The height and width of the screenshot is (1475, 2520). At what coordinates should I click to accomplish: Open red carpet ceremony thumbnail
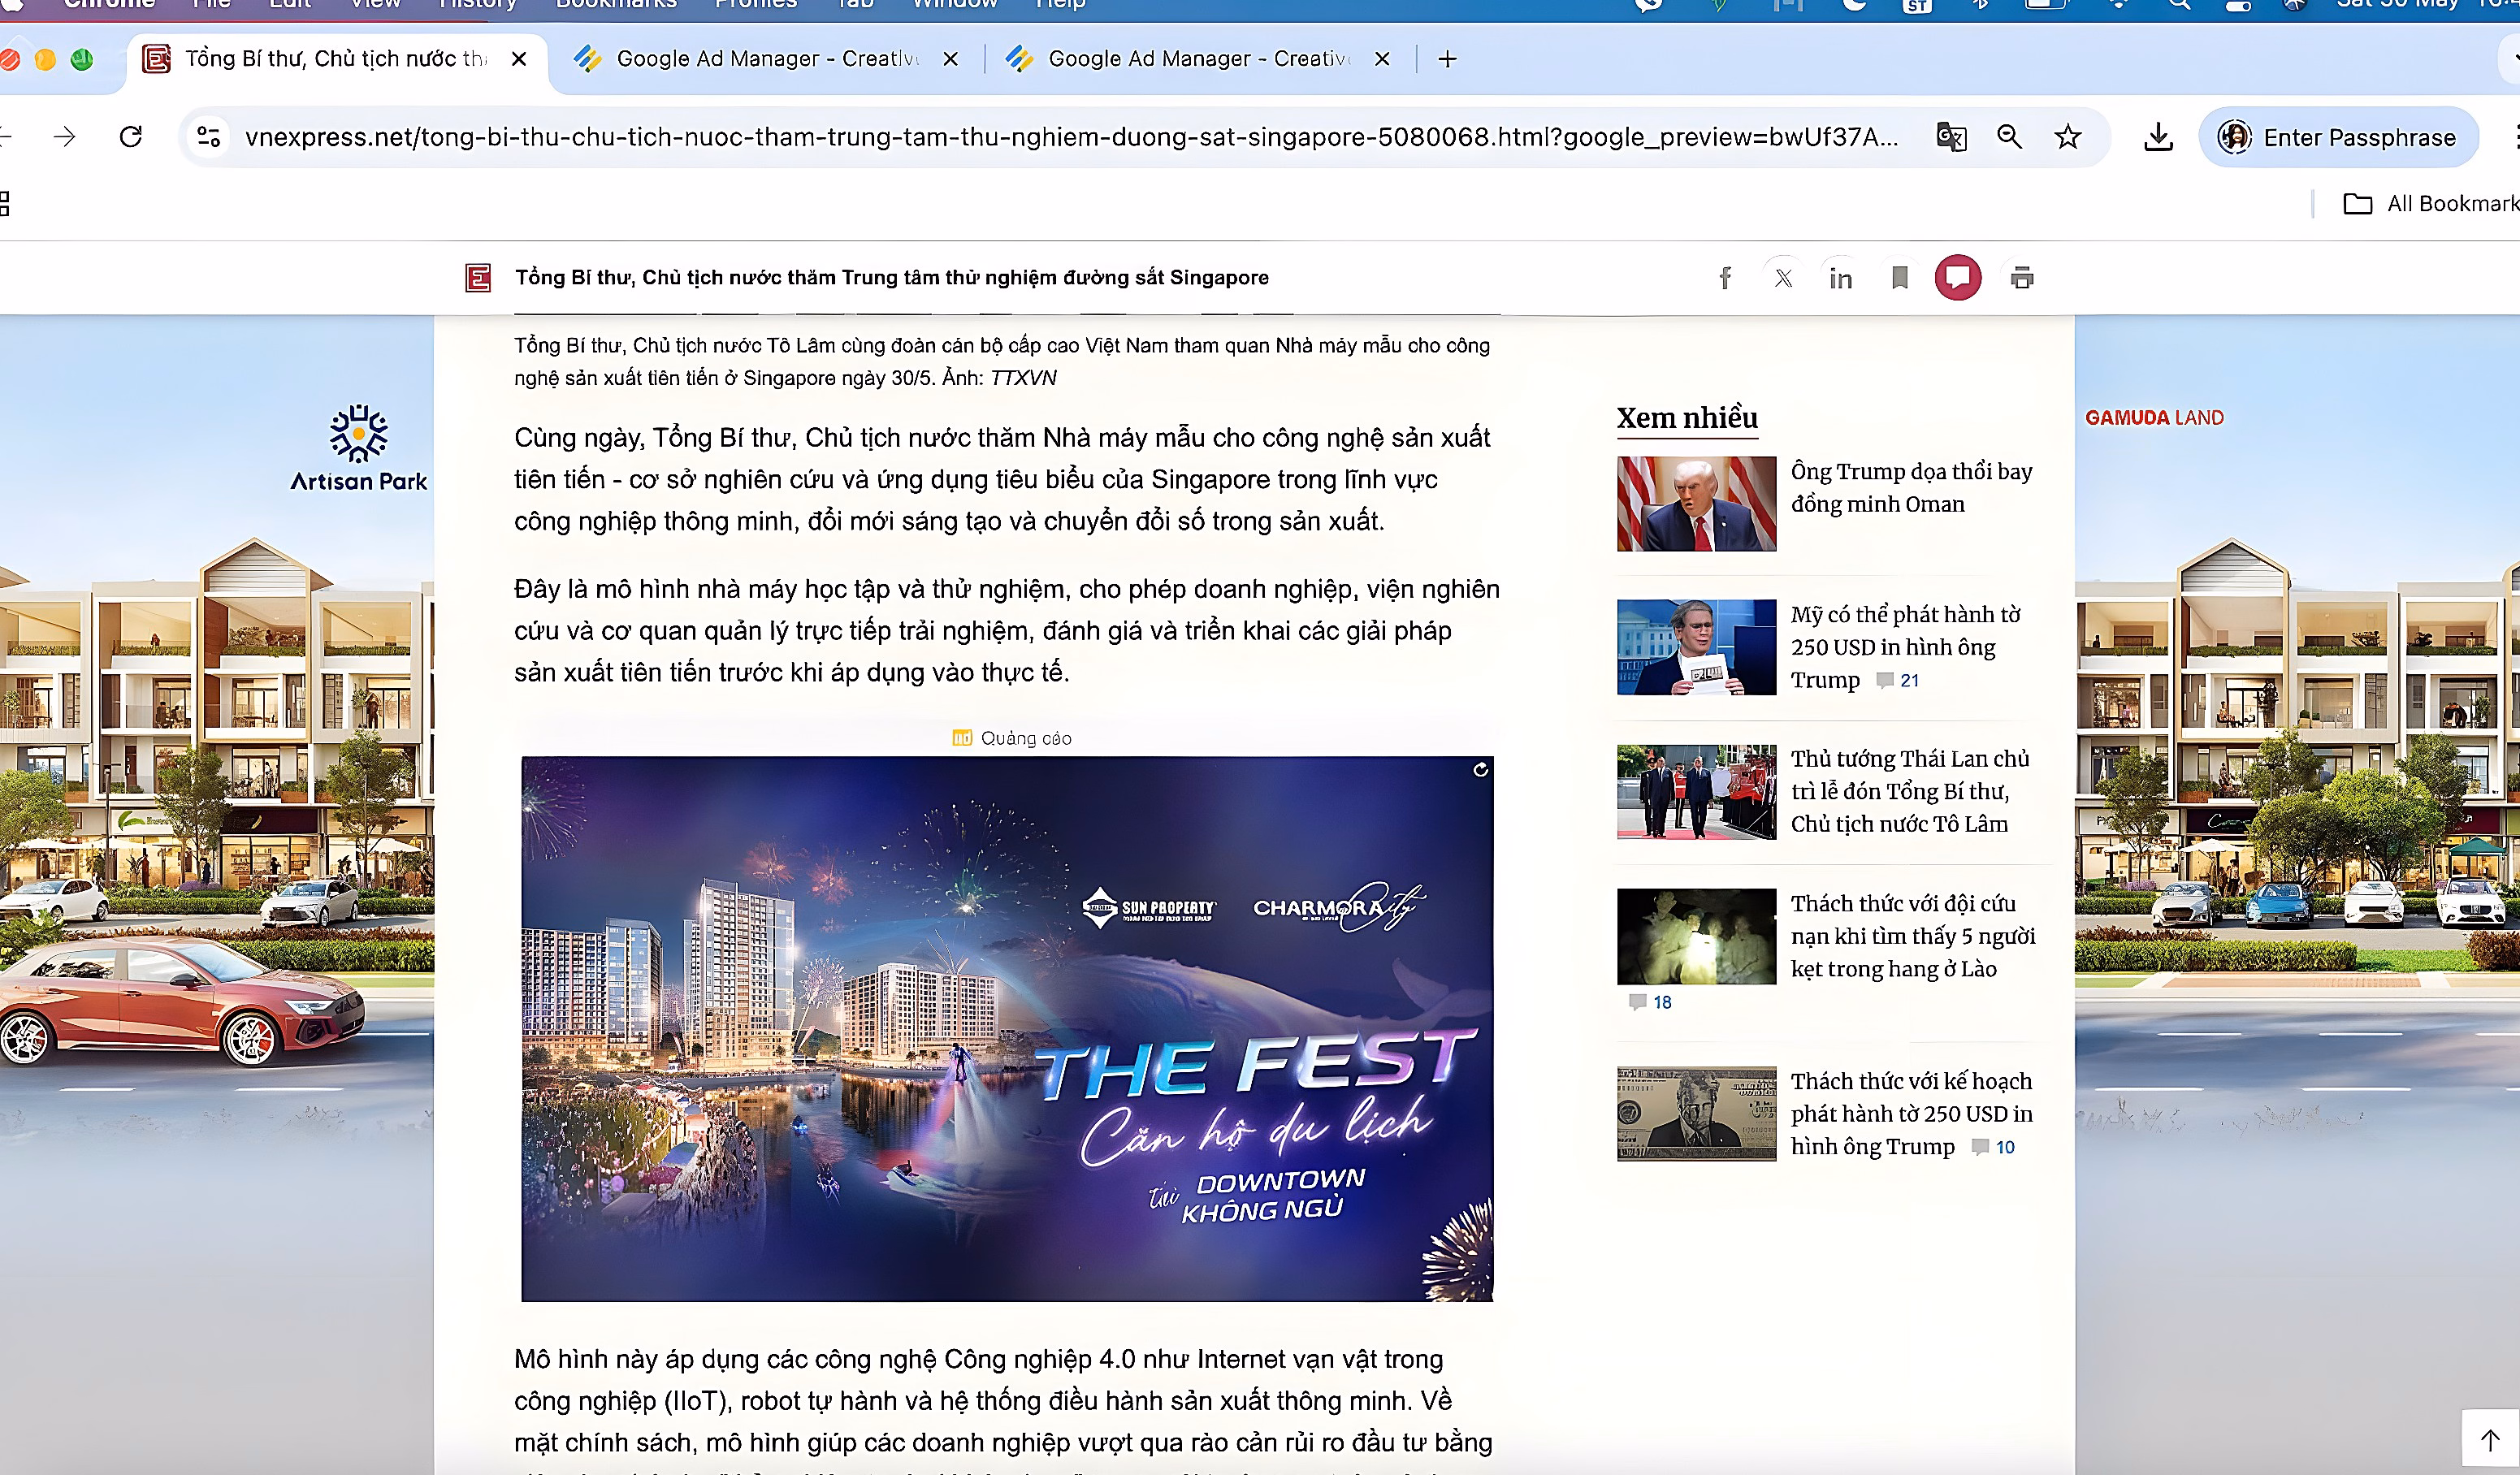[x=1696, y=792]
